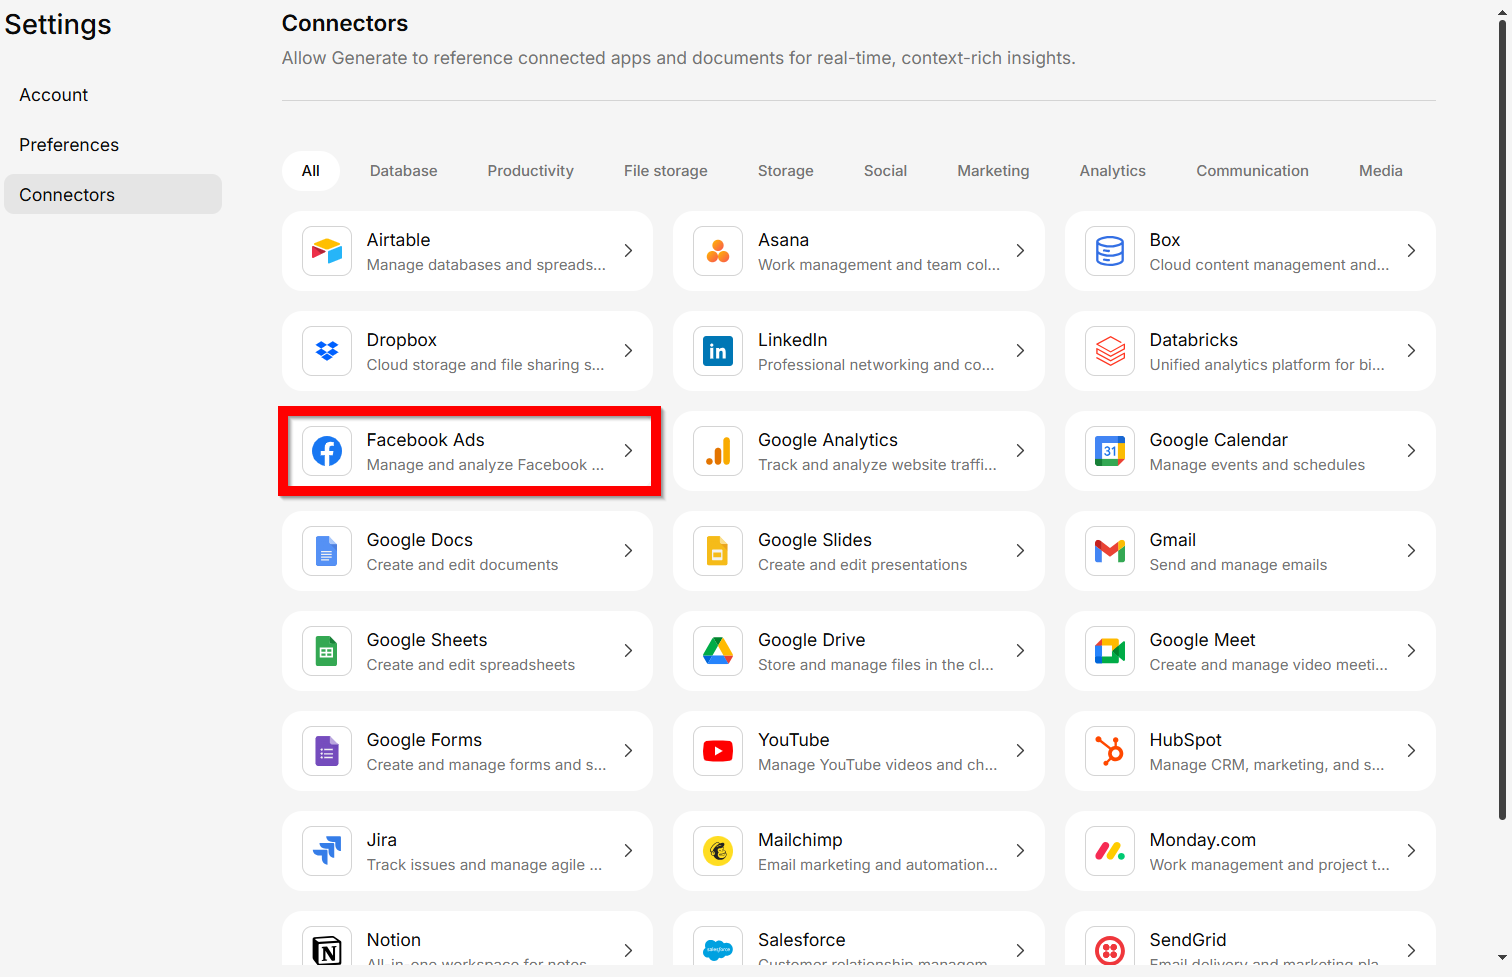Screen dimensions: 1512x977
Task: Click the Dropbox logo icon
Action: (327, 351)
